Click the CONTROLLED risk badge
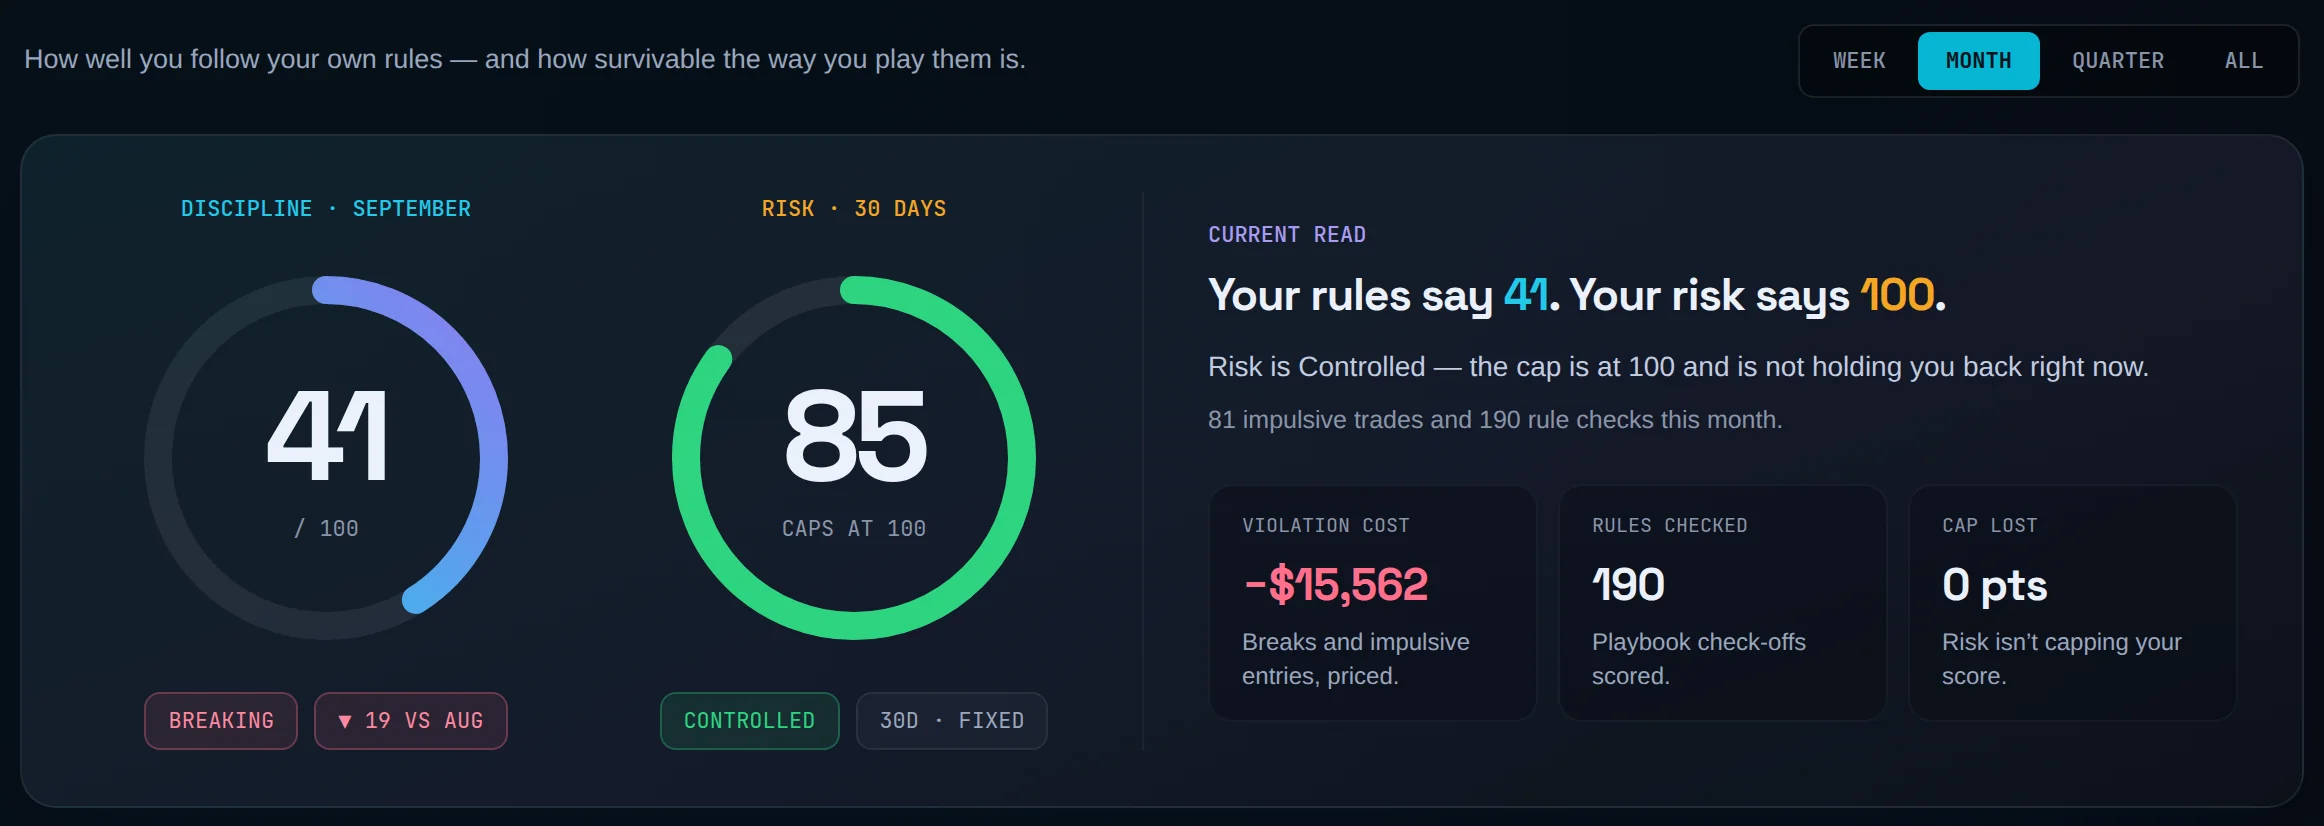Image resolution: width=2324 pixels, height=826 pixels. 749,721
